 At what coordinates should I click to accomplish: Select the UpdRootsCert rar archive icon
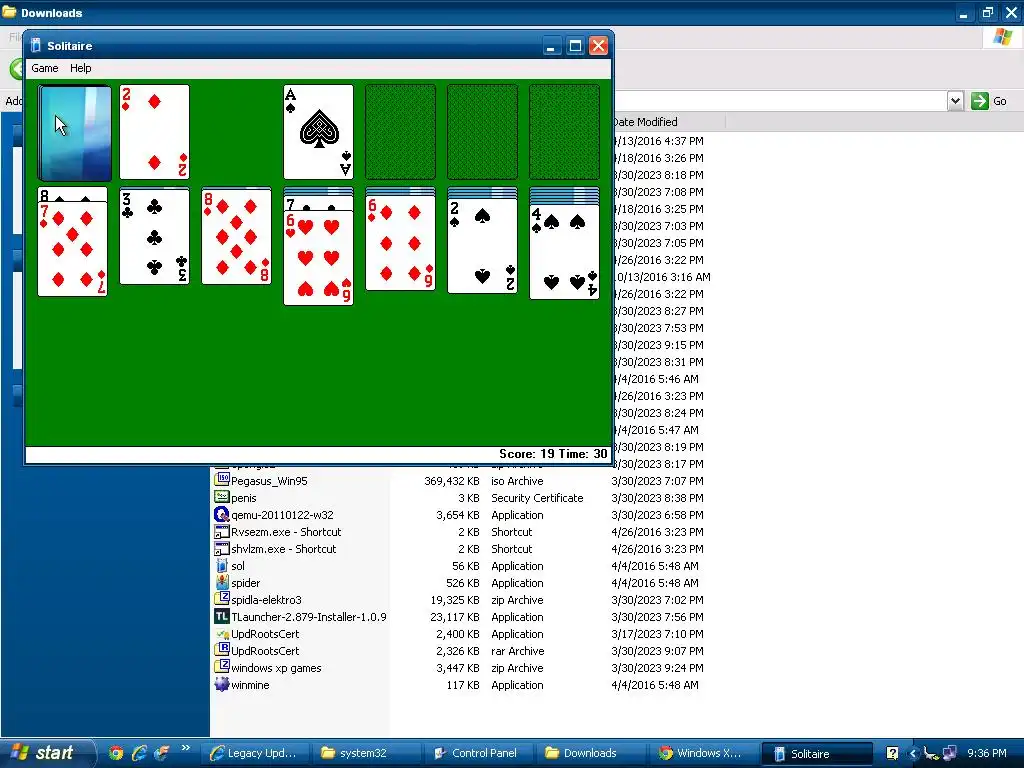222,650
